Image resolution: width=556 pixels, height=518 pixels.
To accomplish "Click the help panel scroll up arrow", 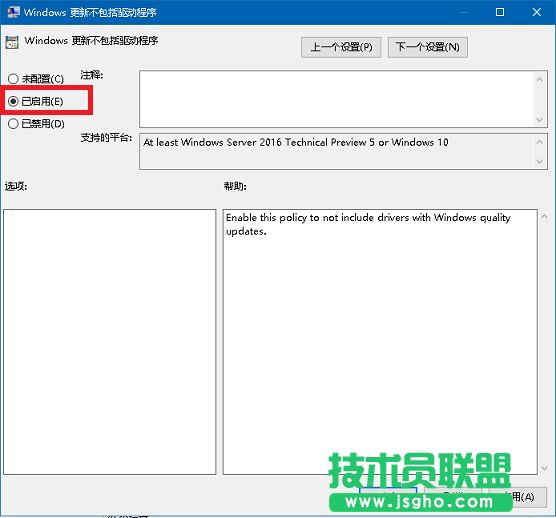I will [x=544, y=216].
